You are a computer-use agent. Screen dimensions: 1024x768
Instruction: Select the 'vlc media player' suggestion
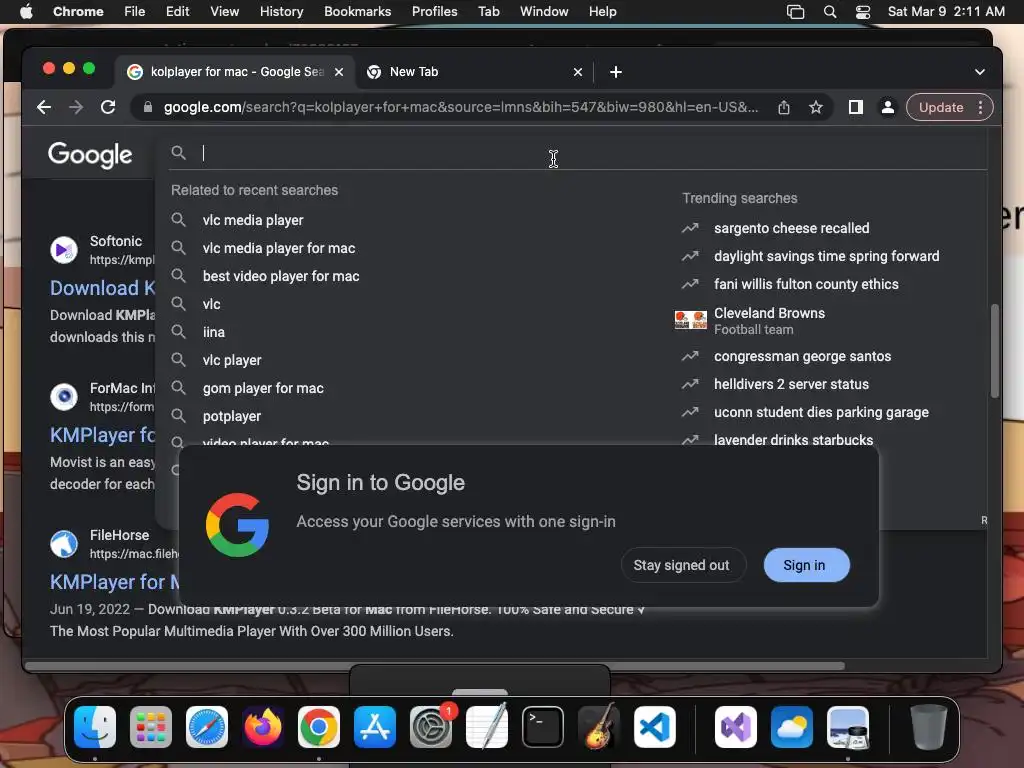click(x=253, y=220)
